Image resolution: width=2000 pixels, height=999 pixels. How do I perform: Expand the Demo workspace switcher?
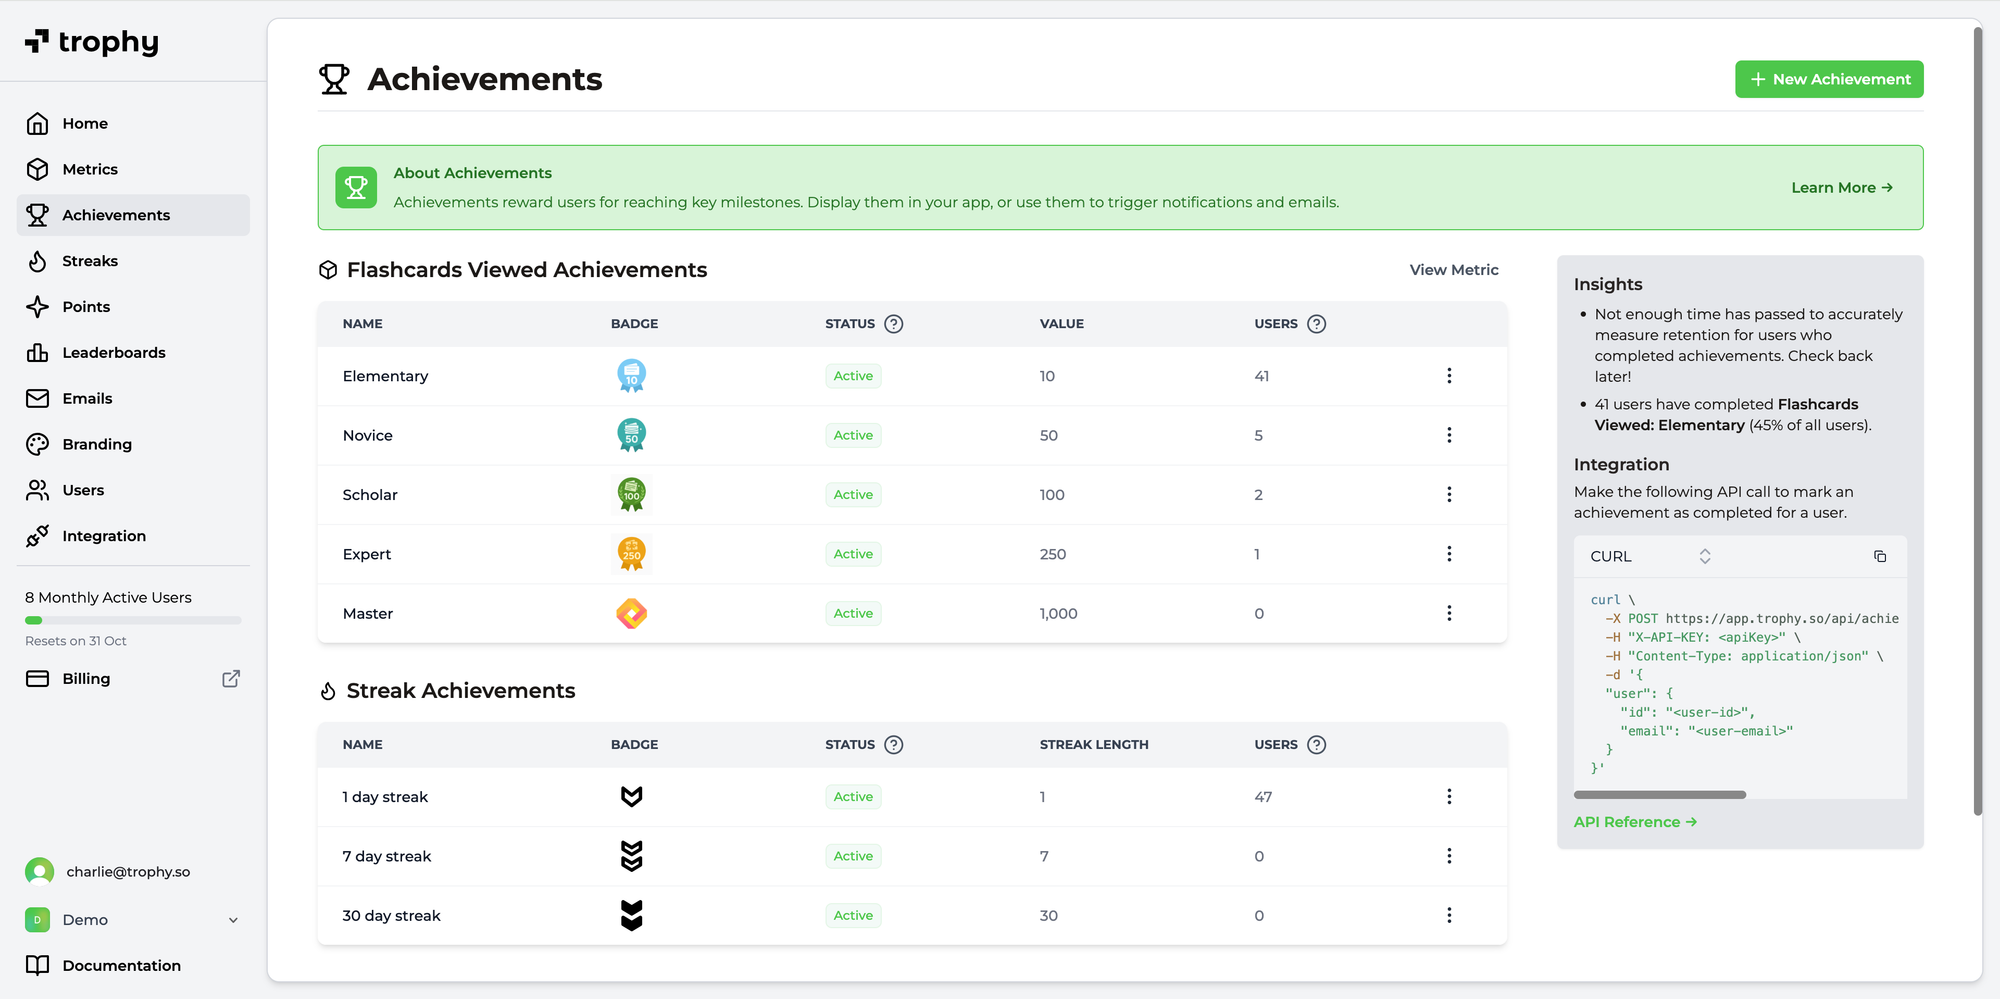(133, 919)
